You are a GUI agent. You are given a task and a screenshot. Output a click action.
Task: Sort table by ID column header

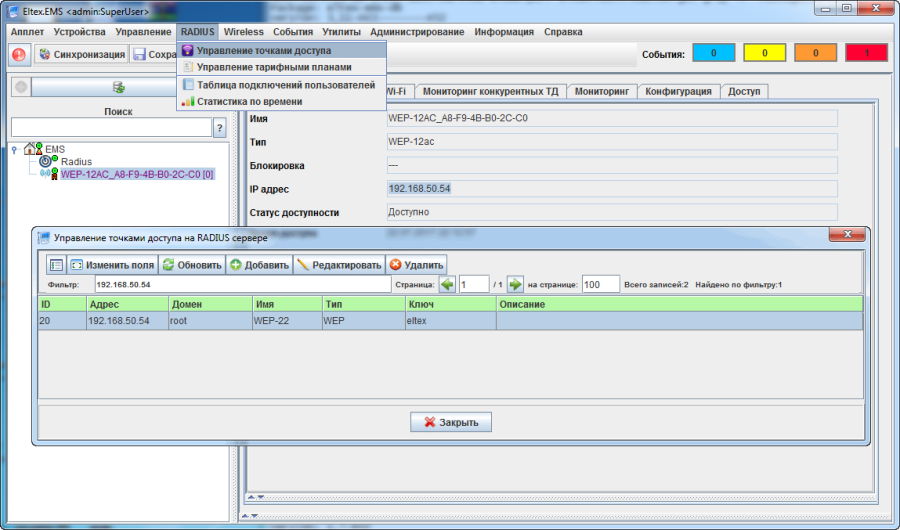62,304
